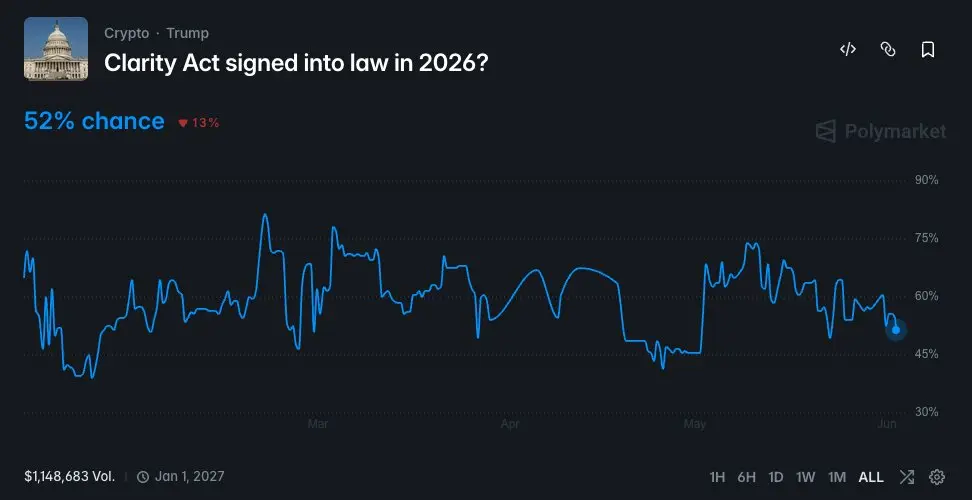Click the clock icon beside Jan 1, 2027
This screenshot has width=972, height=500.
click(x=143, y=476)
